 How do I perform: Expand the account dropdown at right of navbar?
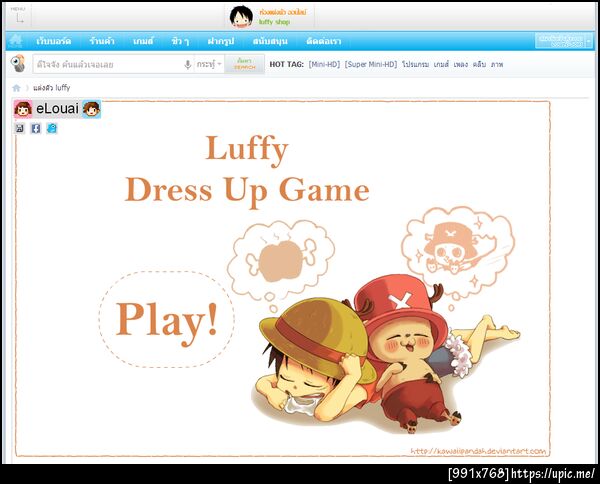pyautogui.click(x=589, y=41)
